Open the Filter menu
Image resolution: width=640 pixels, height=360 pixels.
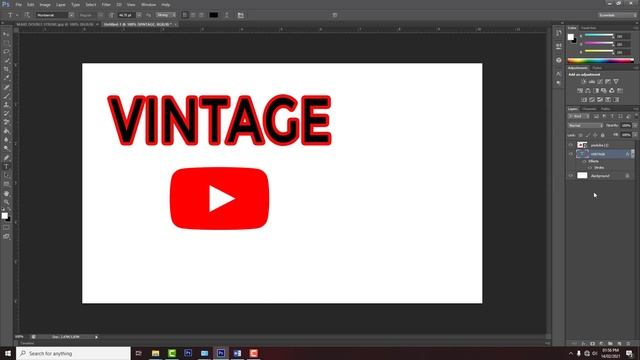tap(106, 4)
